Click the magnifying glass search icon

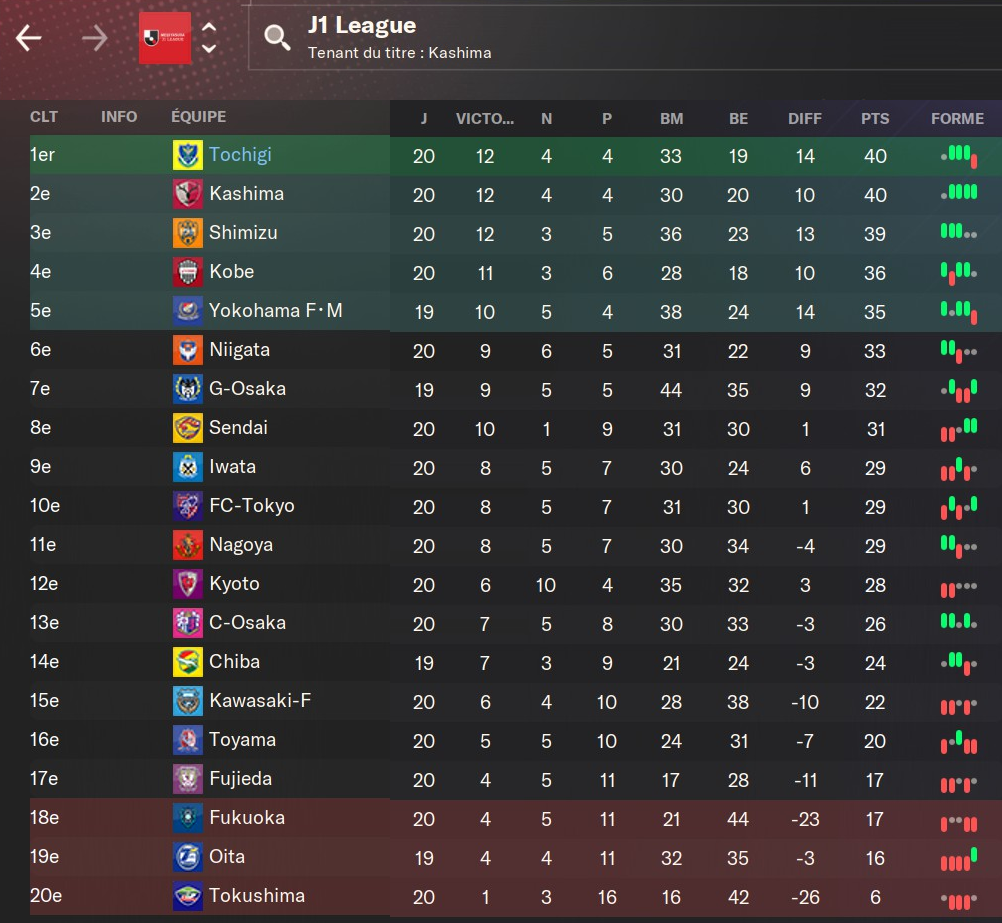pyautogui.click(x=276, y=38)
